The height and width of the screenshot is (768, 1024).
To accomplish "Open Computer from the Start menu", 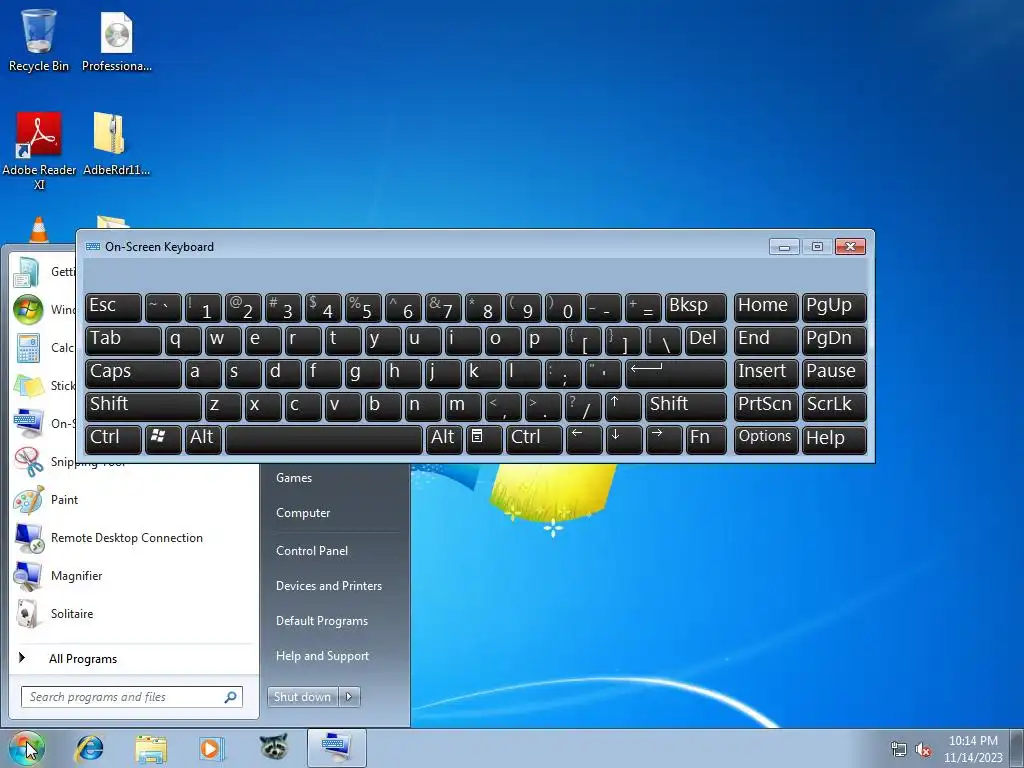I will tap(303, 513).
